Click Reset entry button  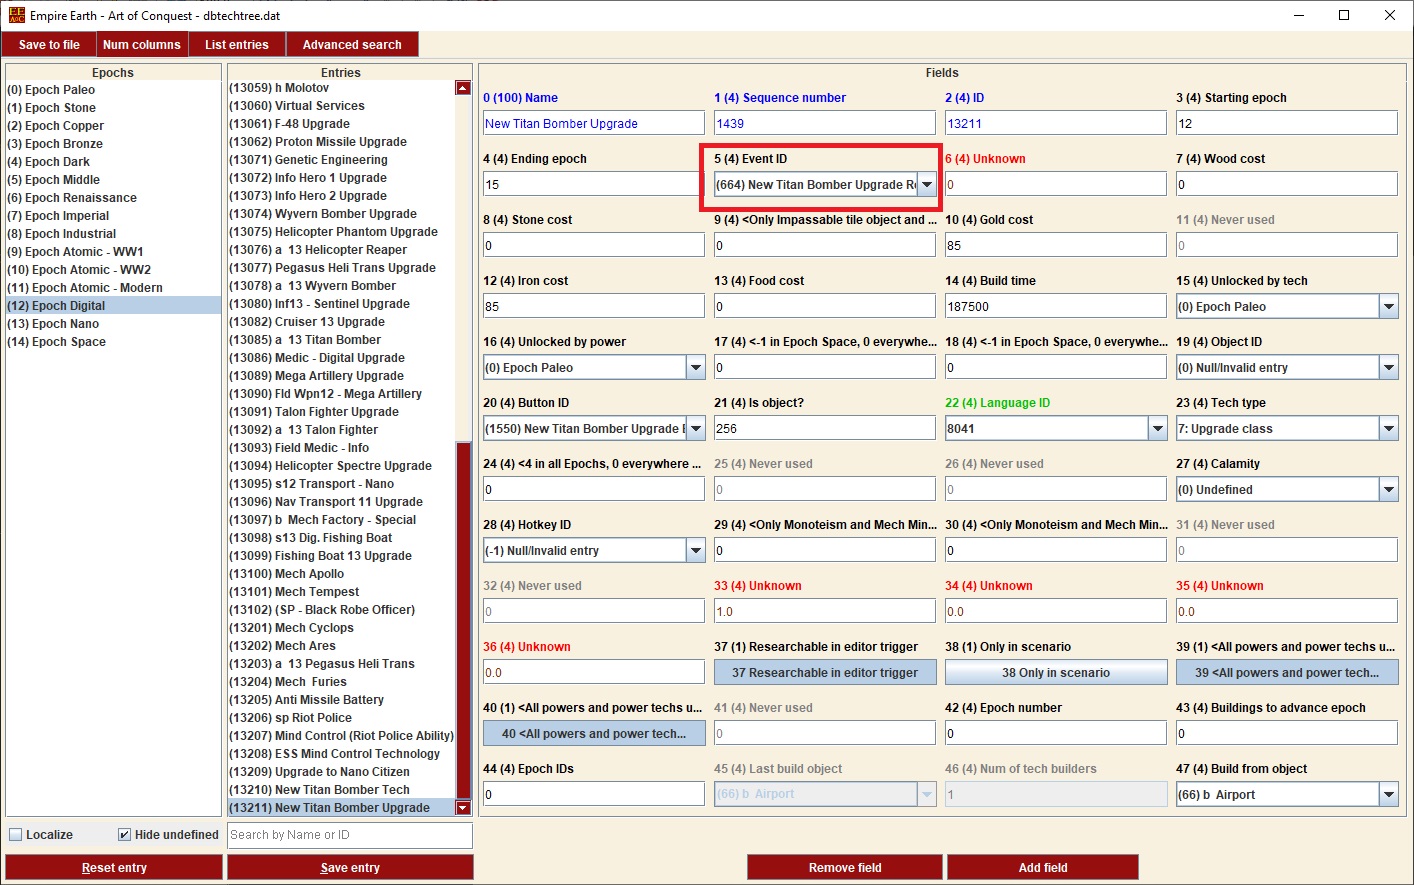pos(114,867)
